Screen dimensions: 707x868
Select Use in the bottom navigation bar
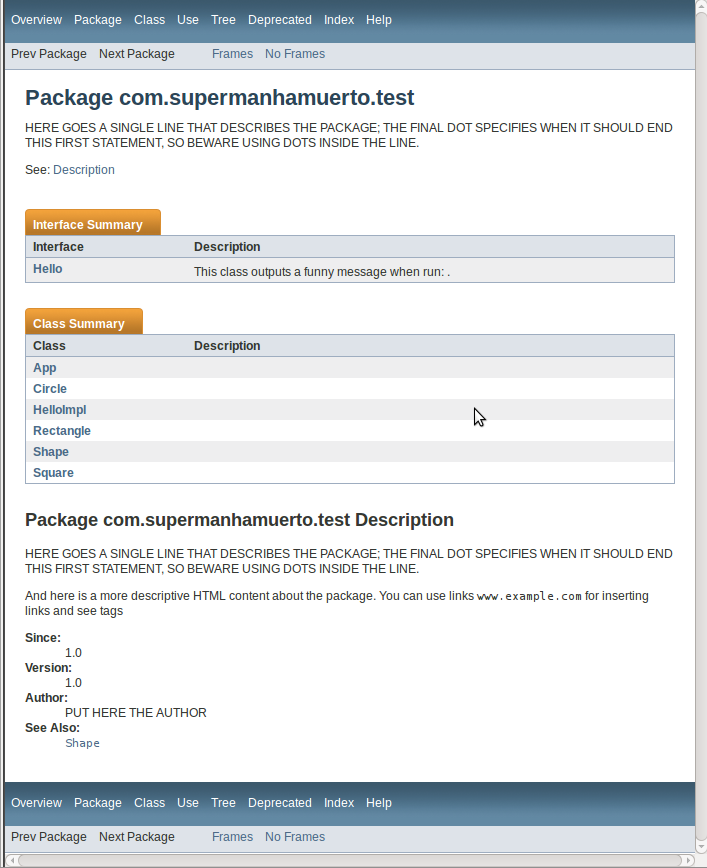188,803
